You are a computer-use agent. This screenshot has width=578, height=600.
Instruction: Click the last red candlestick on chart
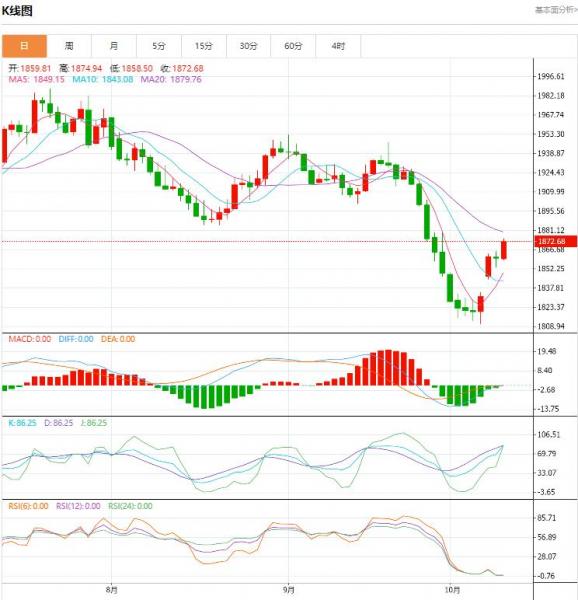coord(504,249)
